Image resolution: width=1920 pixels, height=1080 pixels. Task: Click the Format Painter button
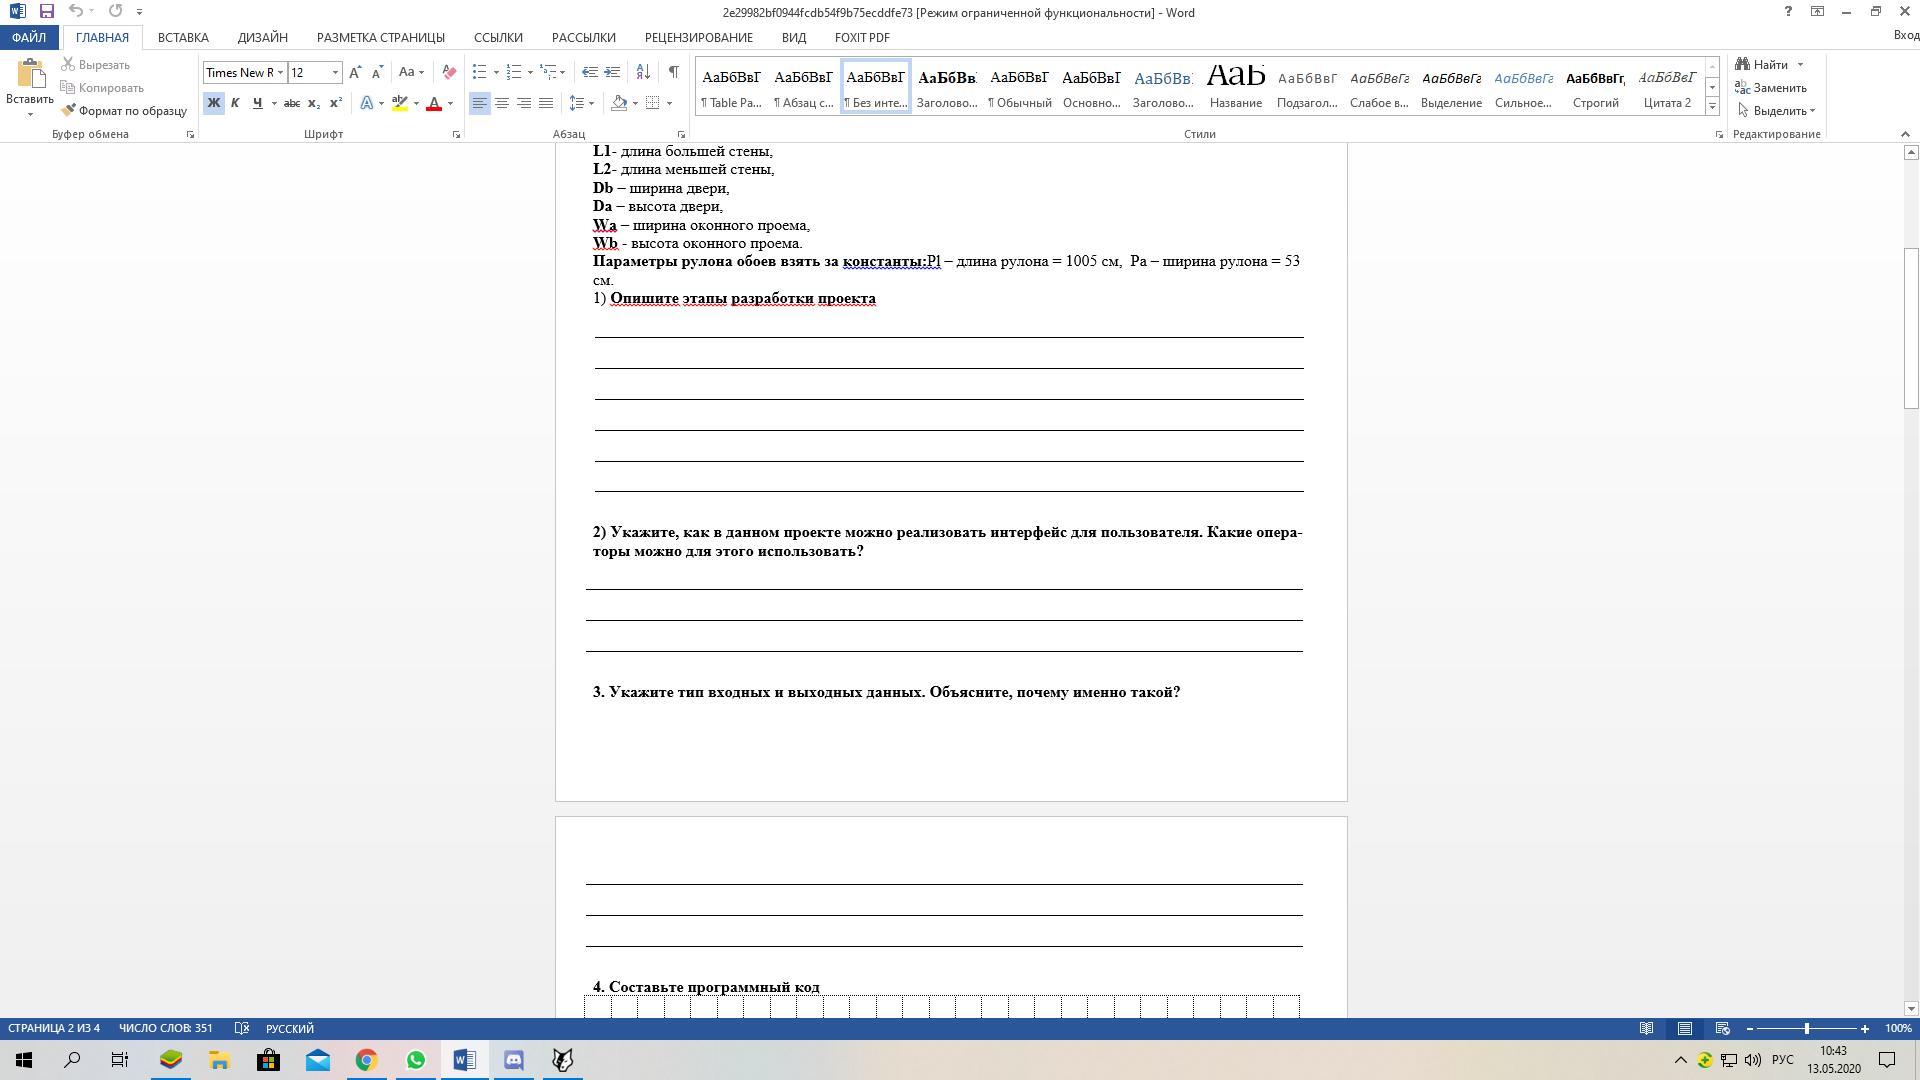click(x=124, y=111)
